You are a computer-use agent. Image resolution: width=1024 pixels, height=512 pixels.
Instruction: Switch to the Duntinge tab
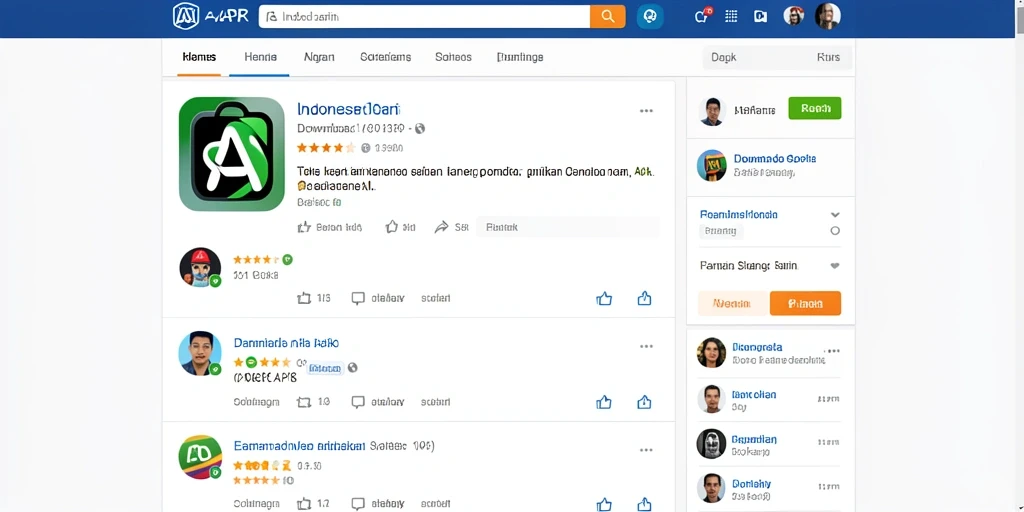pyautogui.click(x=520, y=57)
